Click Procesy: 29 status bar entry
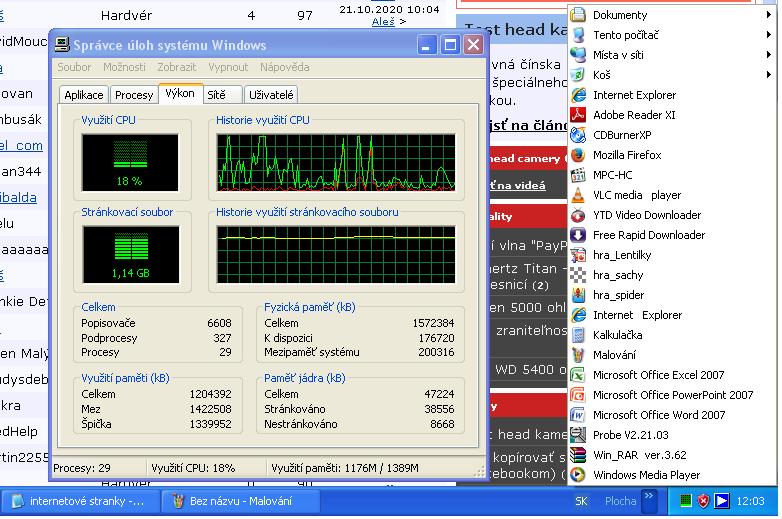This screenshot has width=782, height=519. 82,468
